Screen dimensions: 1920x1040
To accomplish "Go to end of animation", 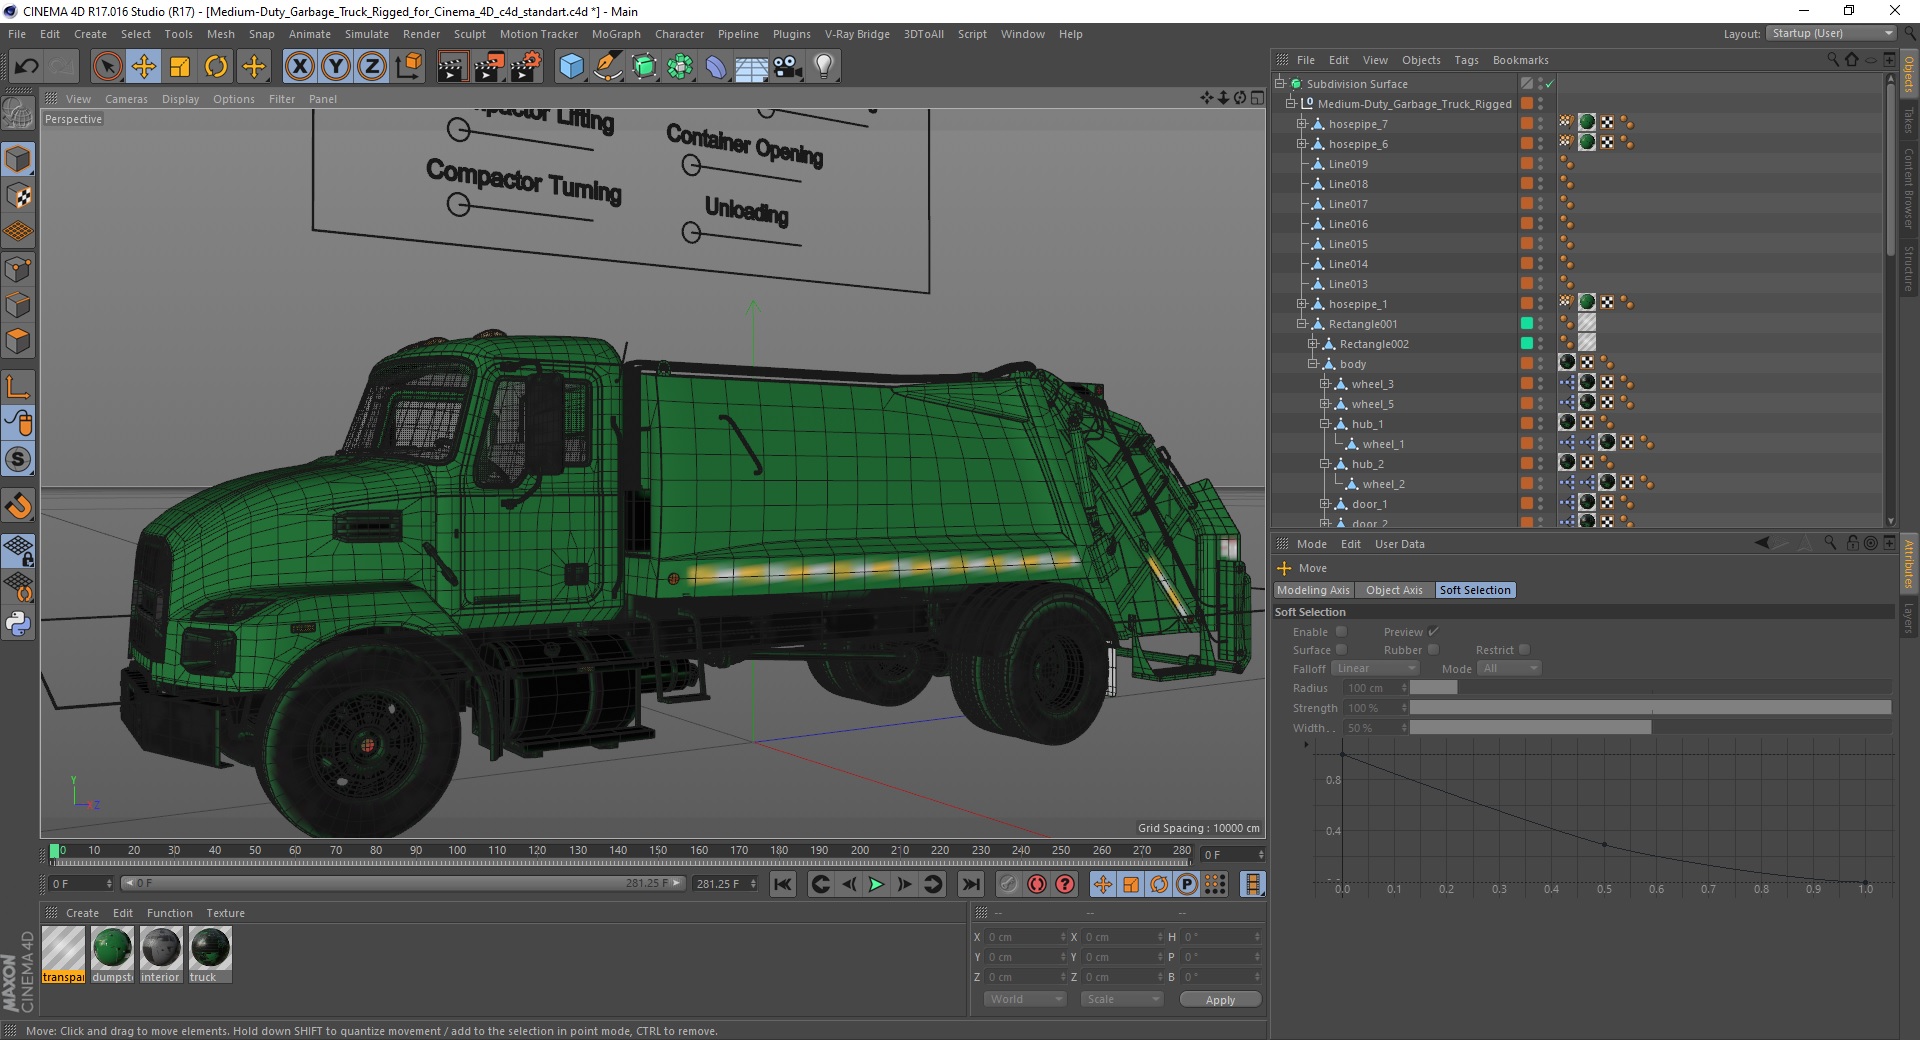I will [x=970, y=884].
